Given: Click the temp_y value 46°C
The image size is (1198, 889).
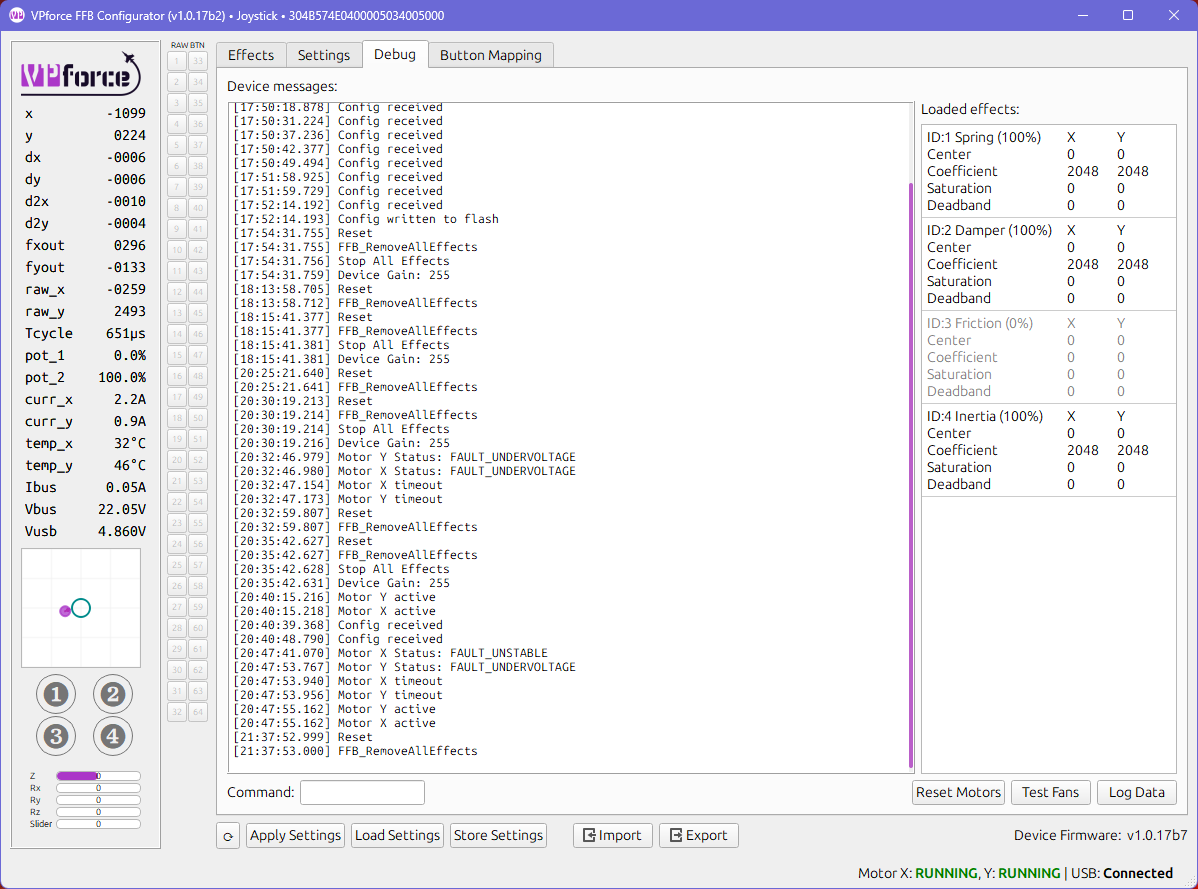Looking at the screenshot, I should click(130, 465).
